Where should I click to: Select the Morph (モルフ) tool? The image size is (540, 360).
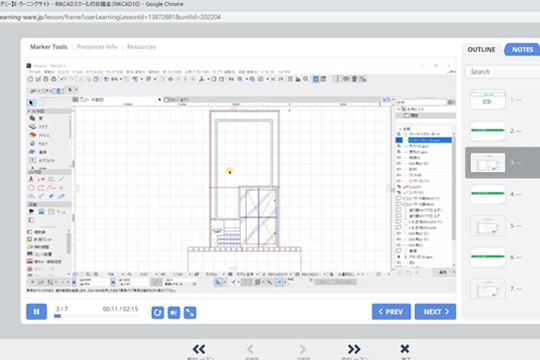tap(39, 144)
